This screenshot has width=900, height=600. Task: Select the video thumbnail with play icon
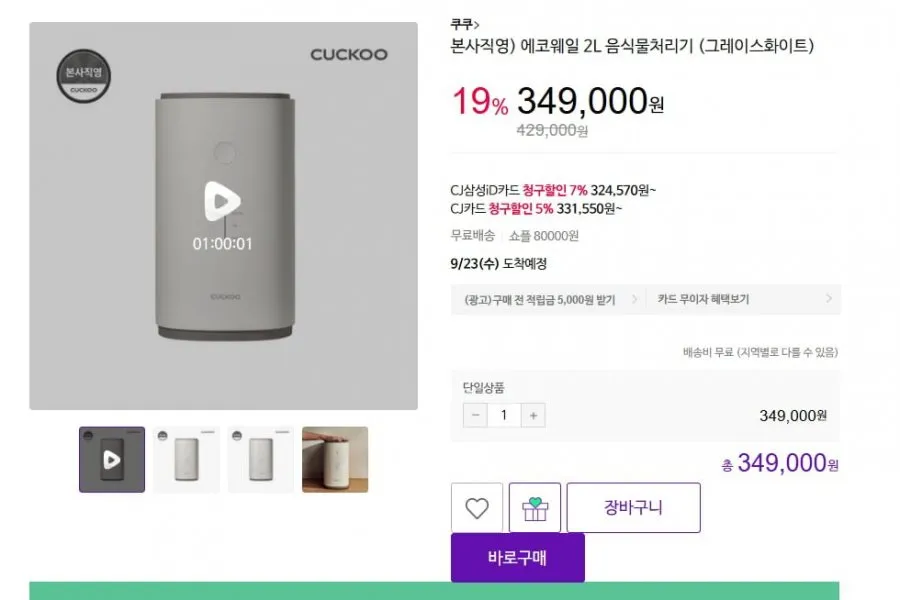(x=112, y=459)
